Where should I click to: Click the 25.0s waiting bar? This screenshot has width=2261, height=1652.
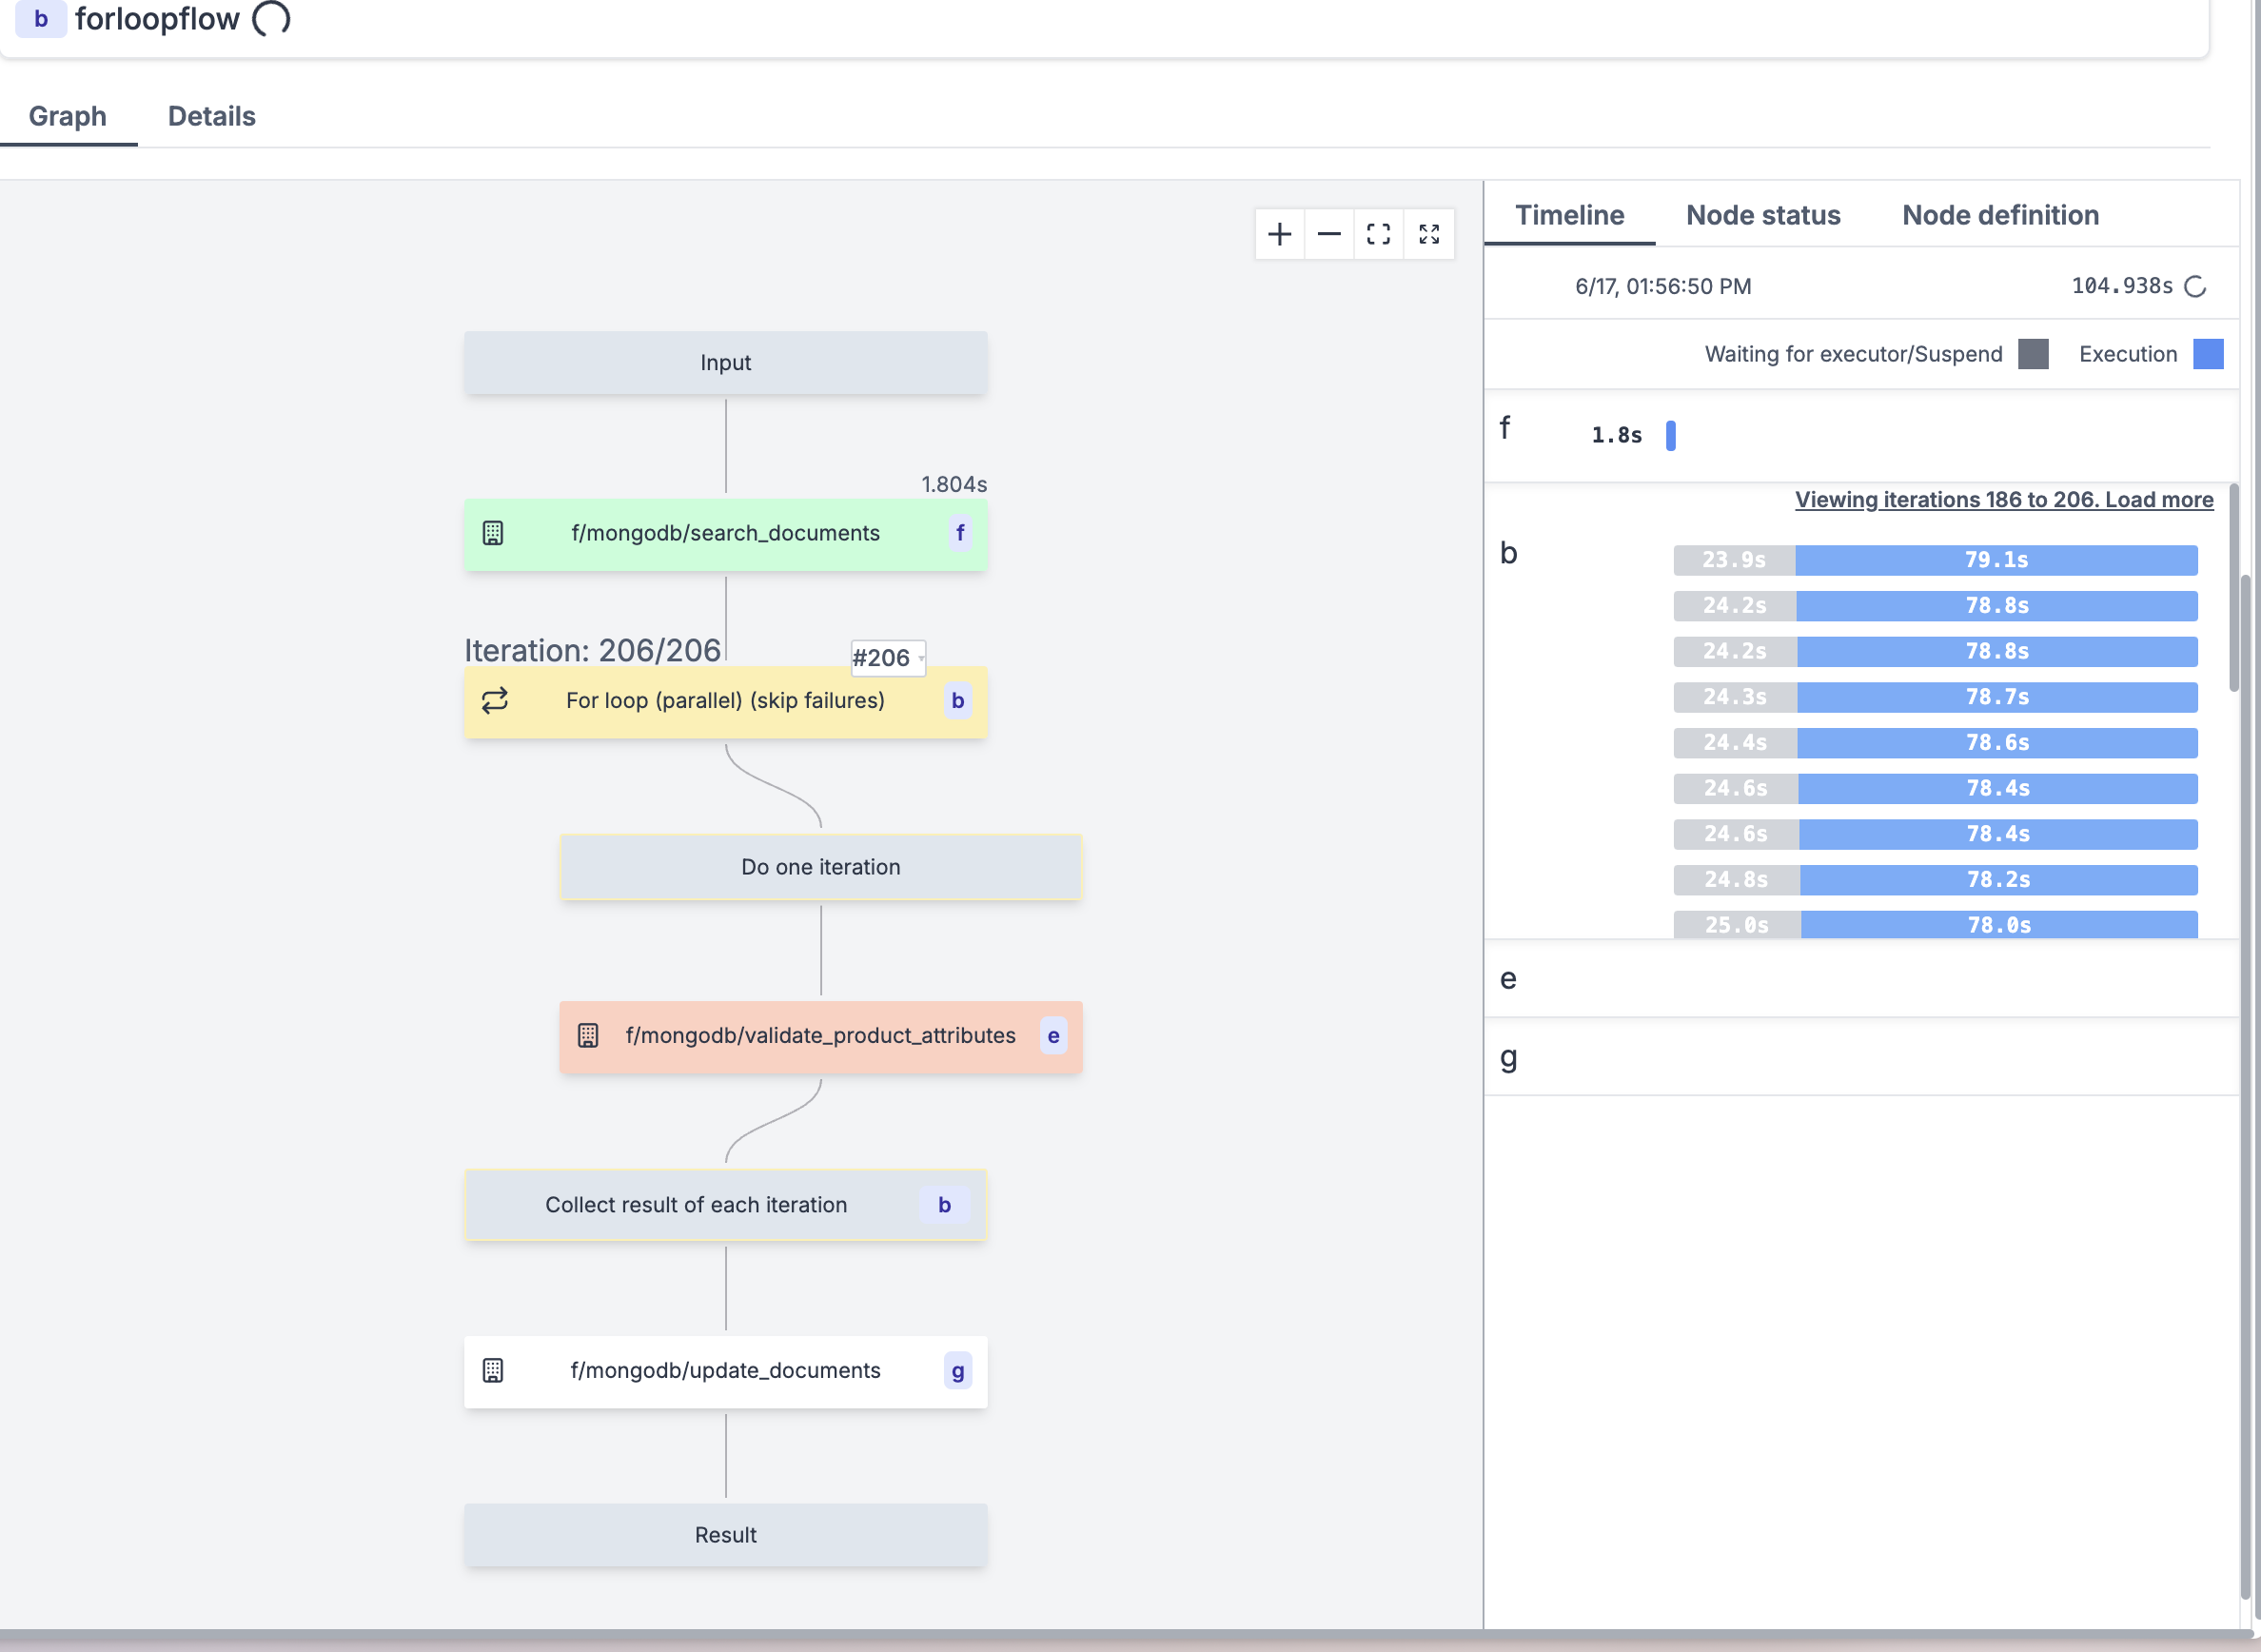(1737, 924)
